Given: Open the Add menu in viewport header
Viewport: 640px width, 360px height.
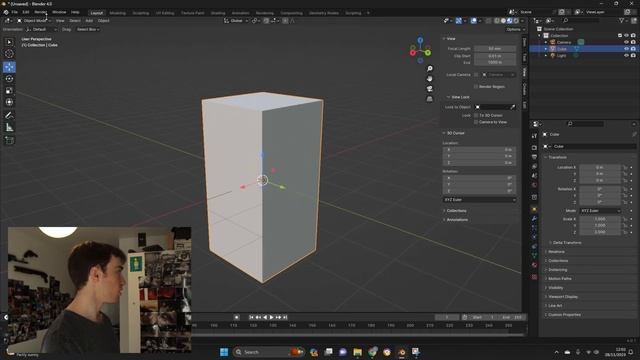Looking at the screenshot, I should point(89,20).
